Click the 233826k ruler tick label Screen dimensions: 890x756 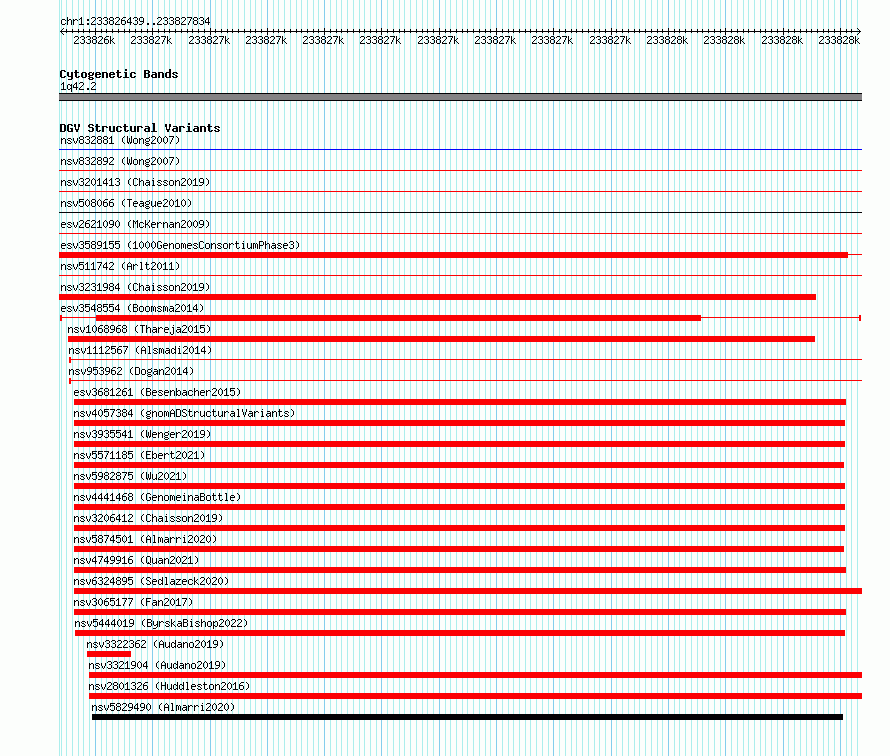click(x=94, y=40)
